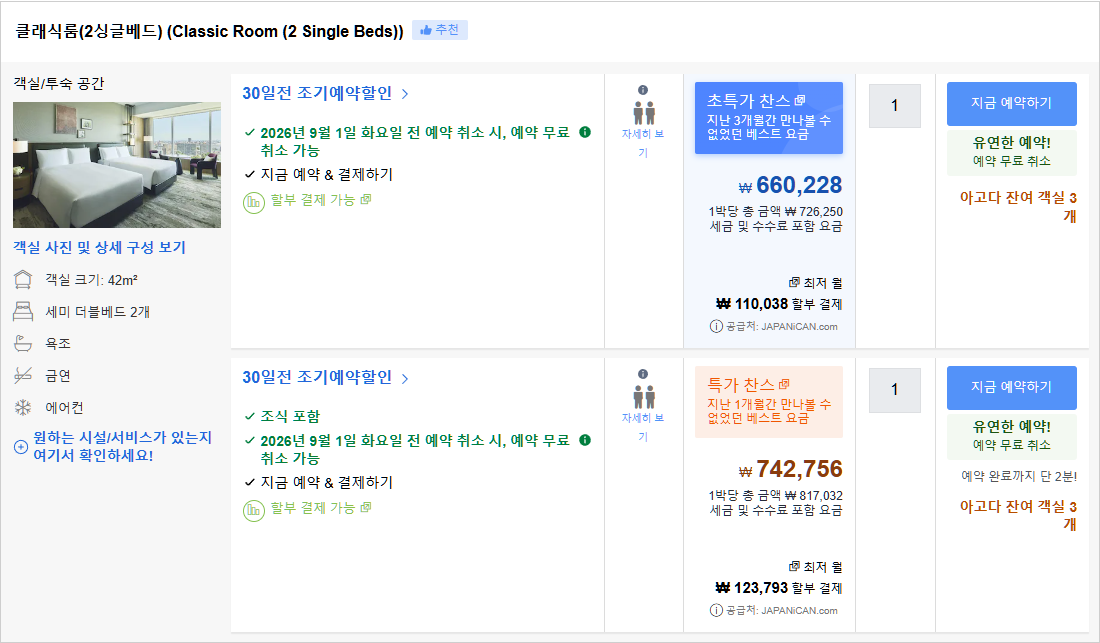Open room quantity selector for second offer
1100x643 pixels.
tap(894, 390)
